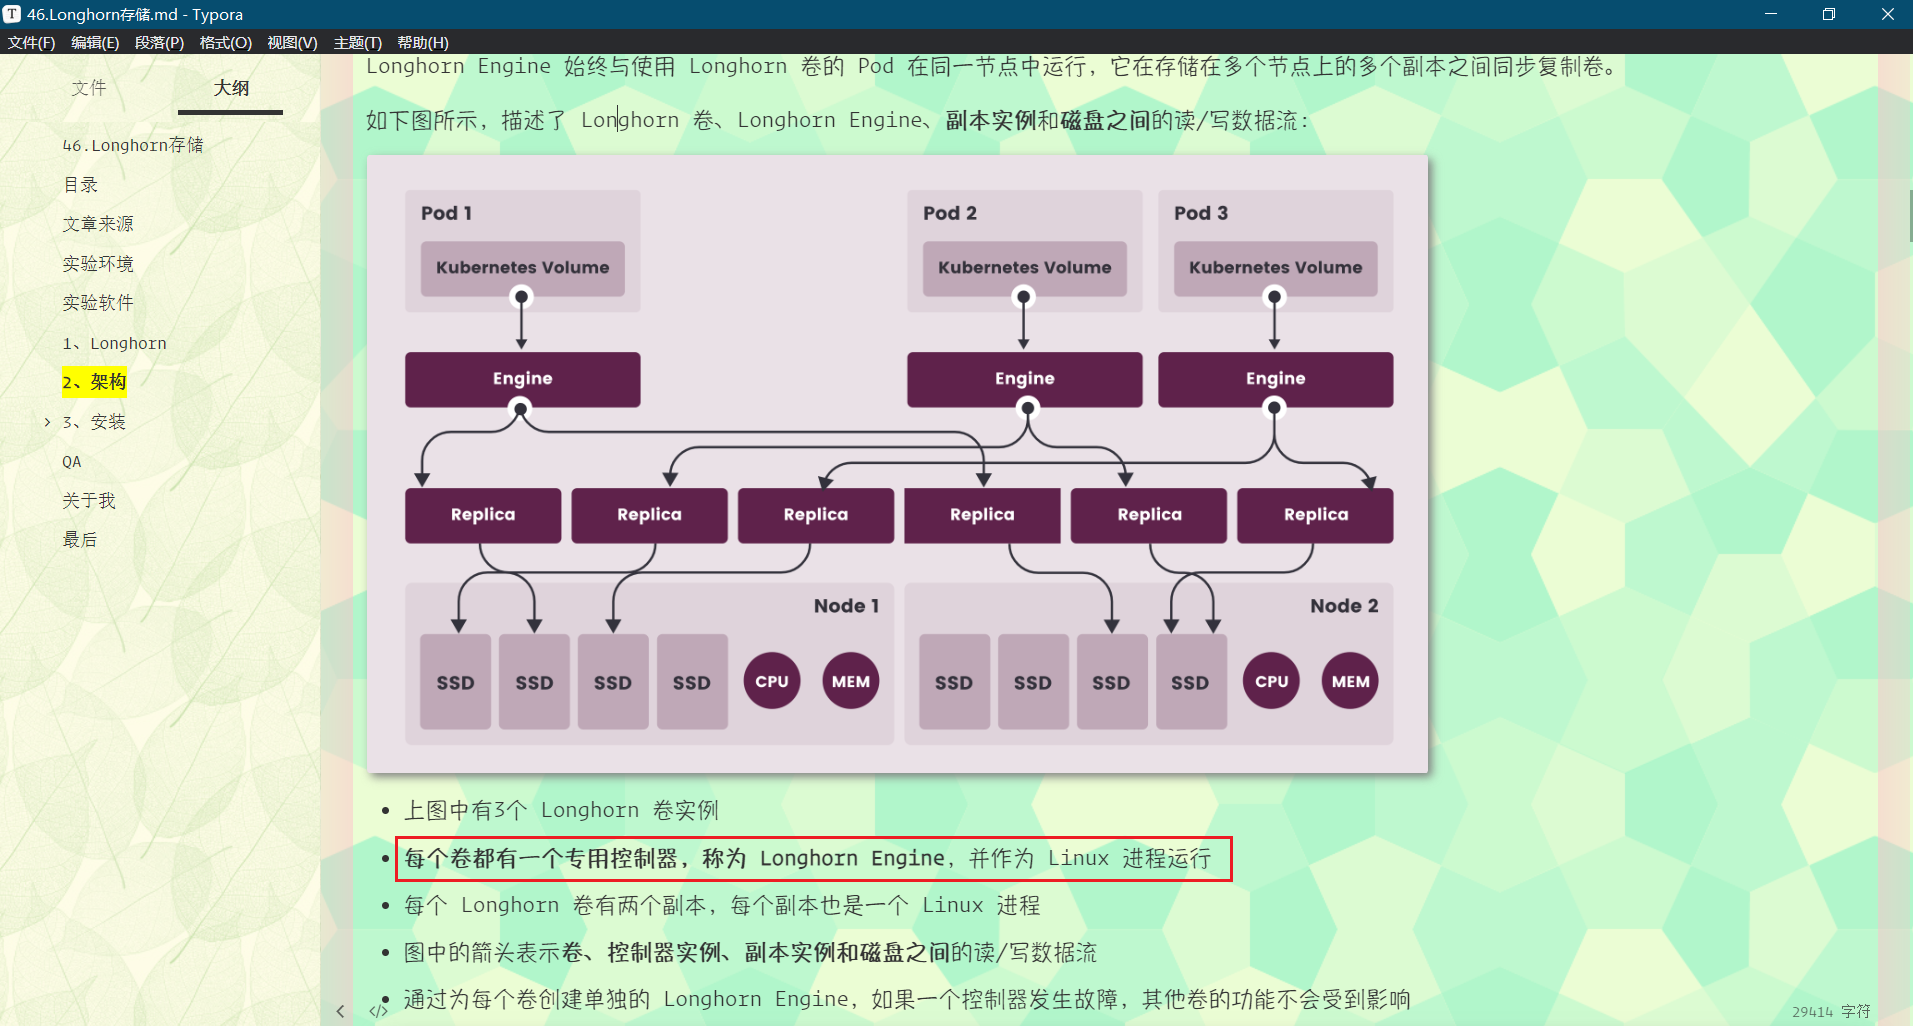This screenshot has height=1026, width=1913.
Task: Toggle source code mode icon
Action: [x=378, y=1011]
